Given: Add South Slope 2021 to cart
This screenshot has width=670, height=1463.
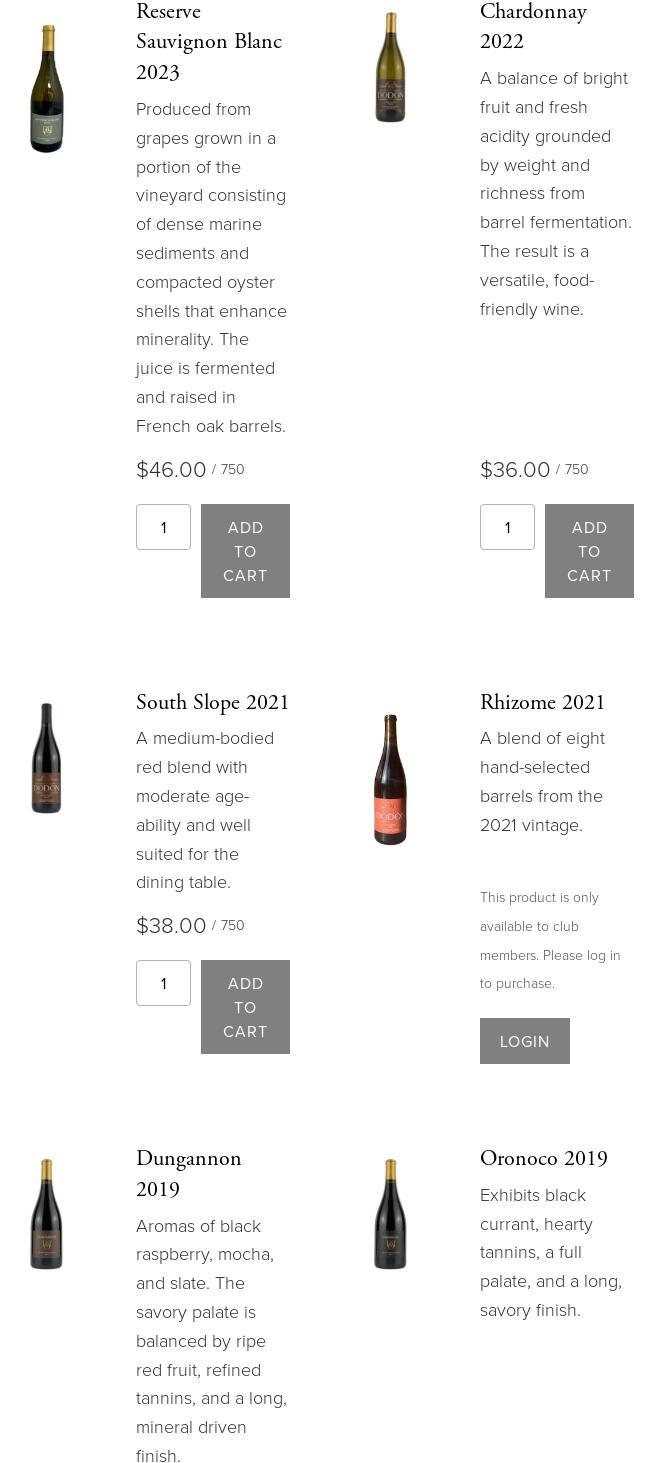Looking at the screenshot, I should pyautogui.click(x=245, y=1007).
